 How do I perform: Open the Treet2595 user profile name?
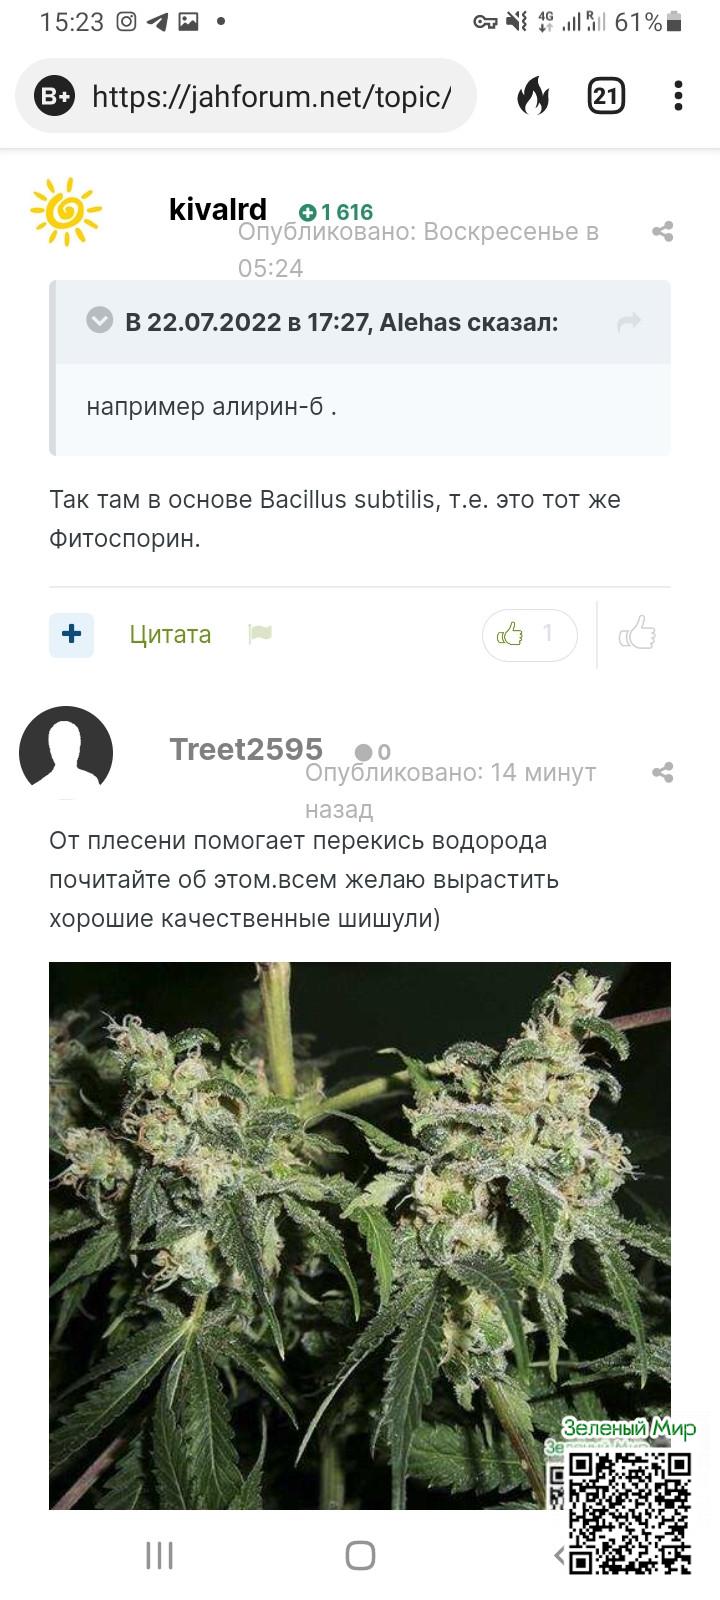point(246,749)
